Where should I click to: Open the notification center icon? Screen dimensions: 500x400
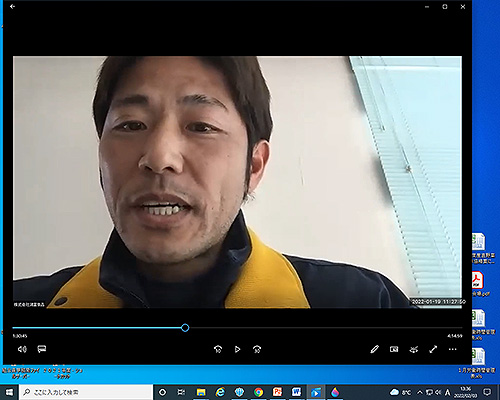(487, 392)
